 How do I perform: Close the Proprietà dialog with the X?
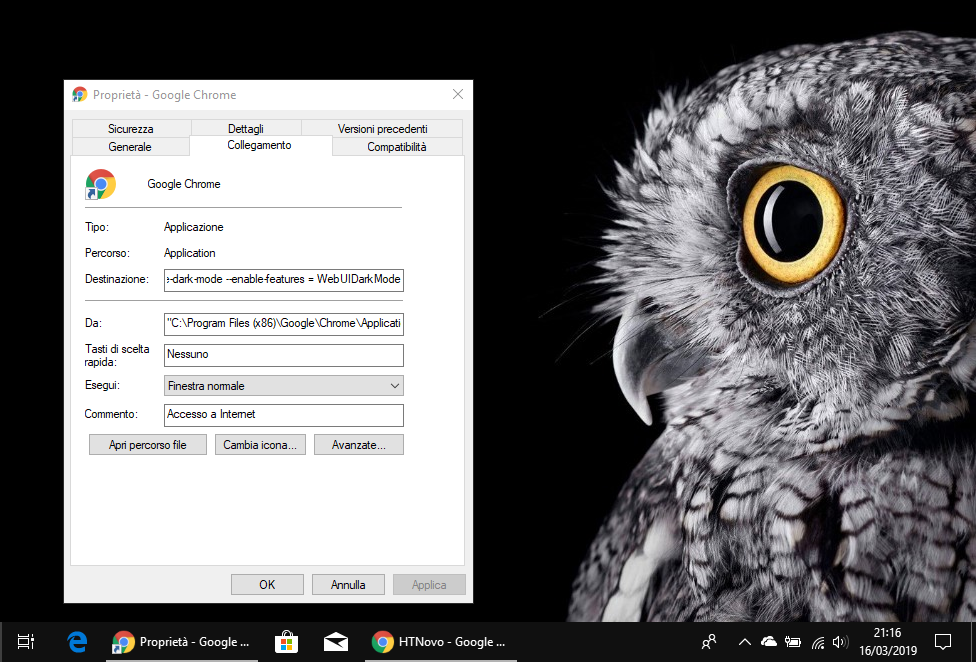coord(458,94)
